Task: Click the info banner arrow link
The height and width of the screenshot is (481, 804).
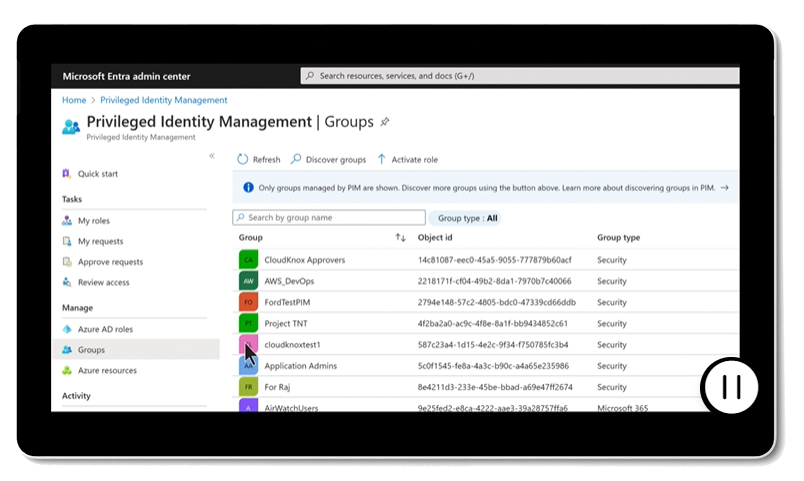Action: [x=724, y=187]
